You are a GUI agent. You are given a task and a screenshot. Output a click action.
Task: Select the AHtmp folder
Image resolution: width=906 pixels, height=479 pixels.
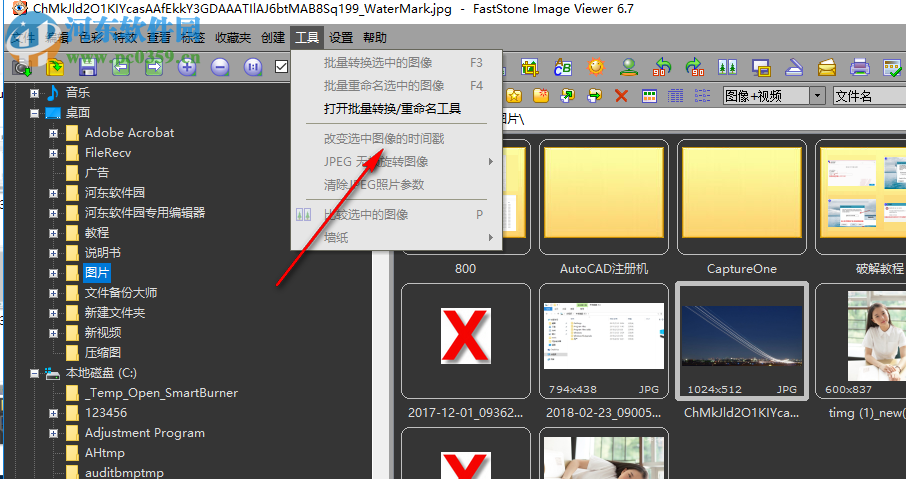pos(105,453)
